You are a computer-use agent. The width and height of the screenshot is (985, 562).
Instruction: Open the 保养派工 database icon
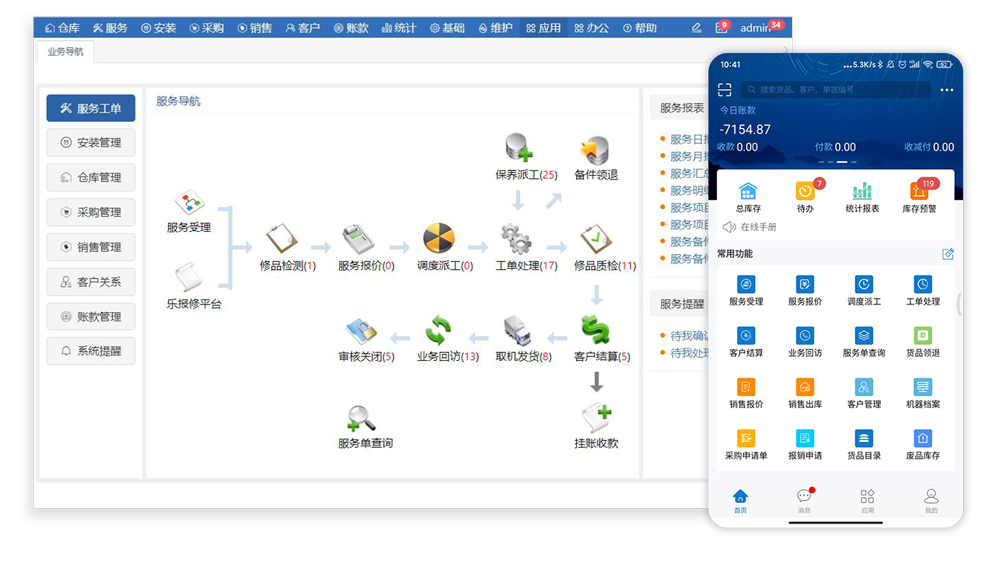click(x=518, y=149)
